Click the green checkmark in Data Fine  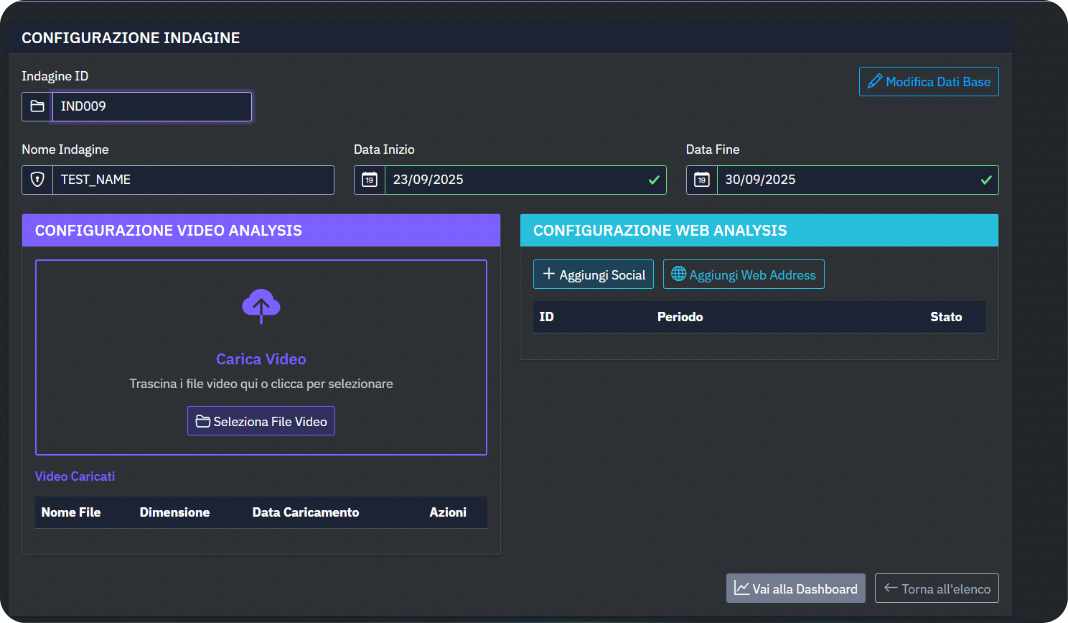pyautogui.click(x=986, y=180)
